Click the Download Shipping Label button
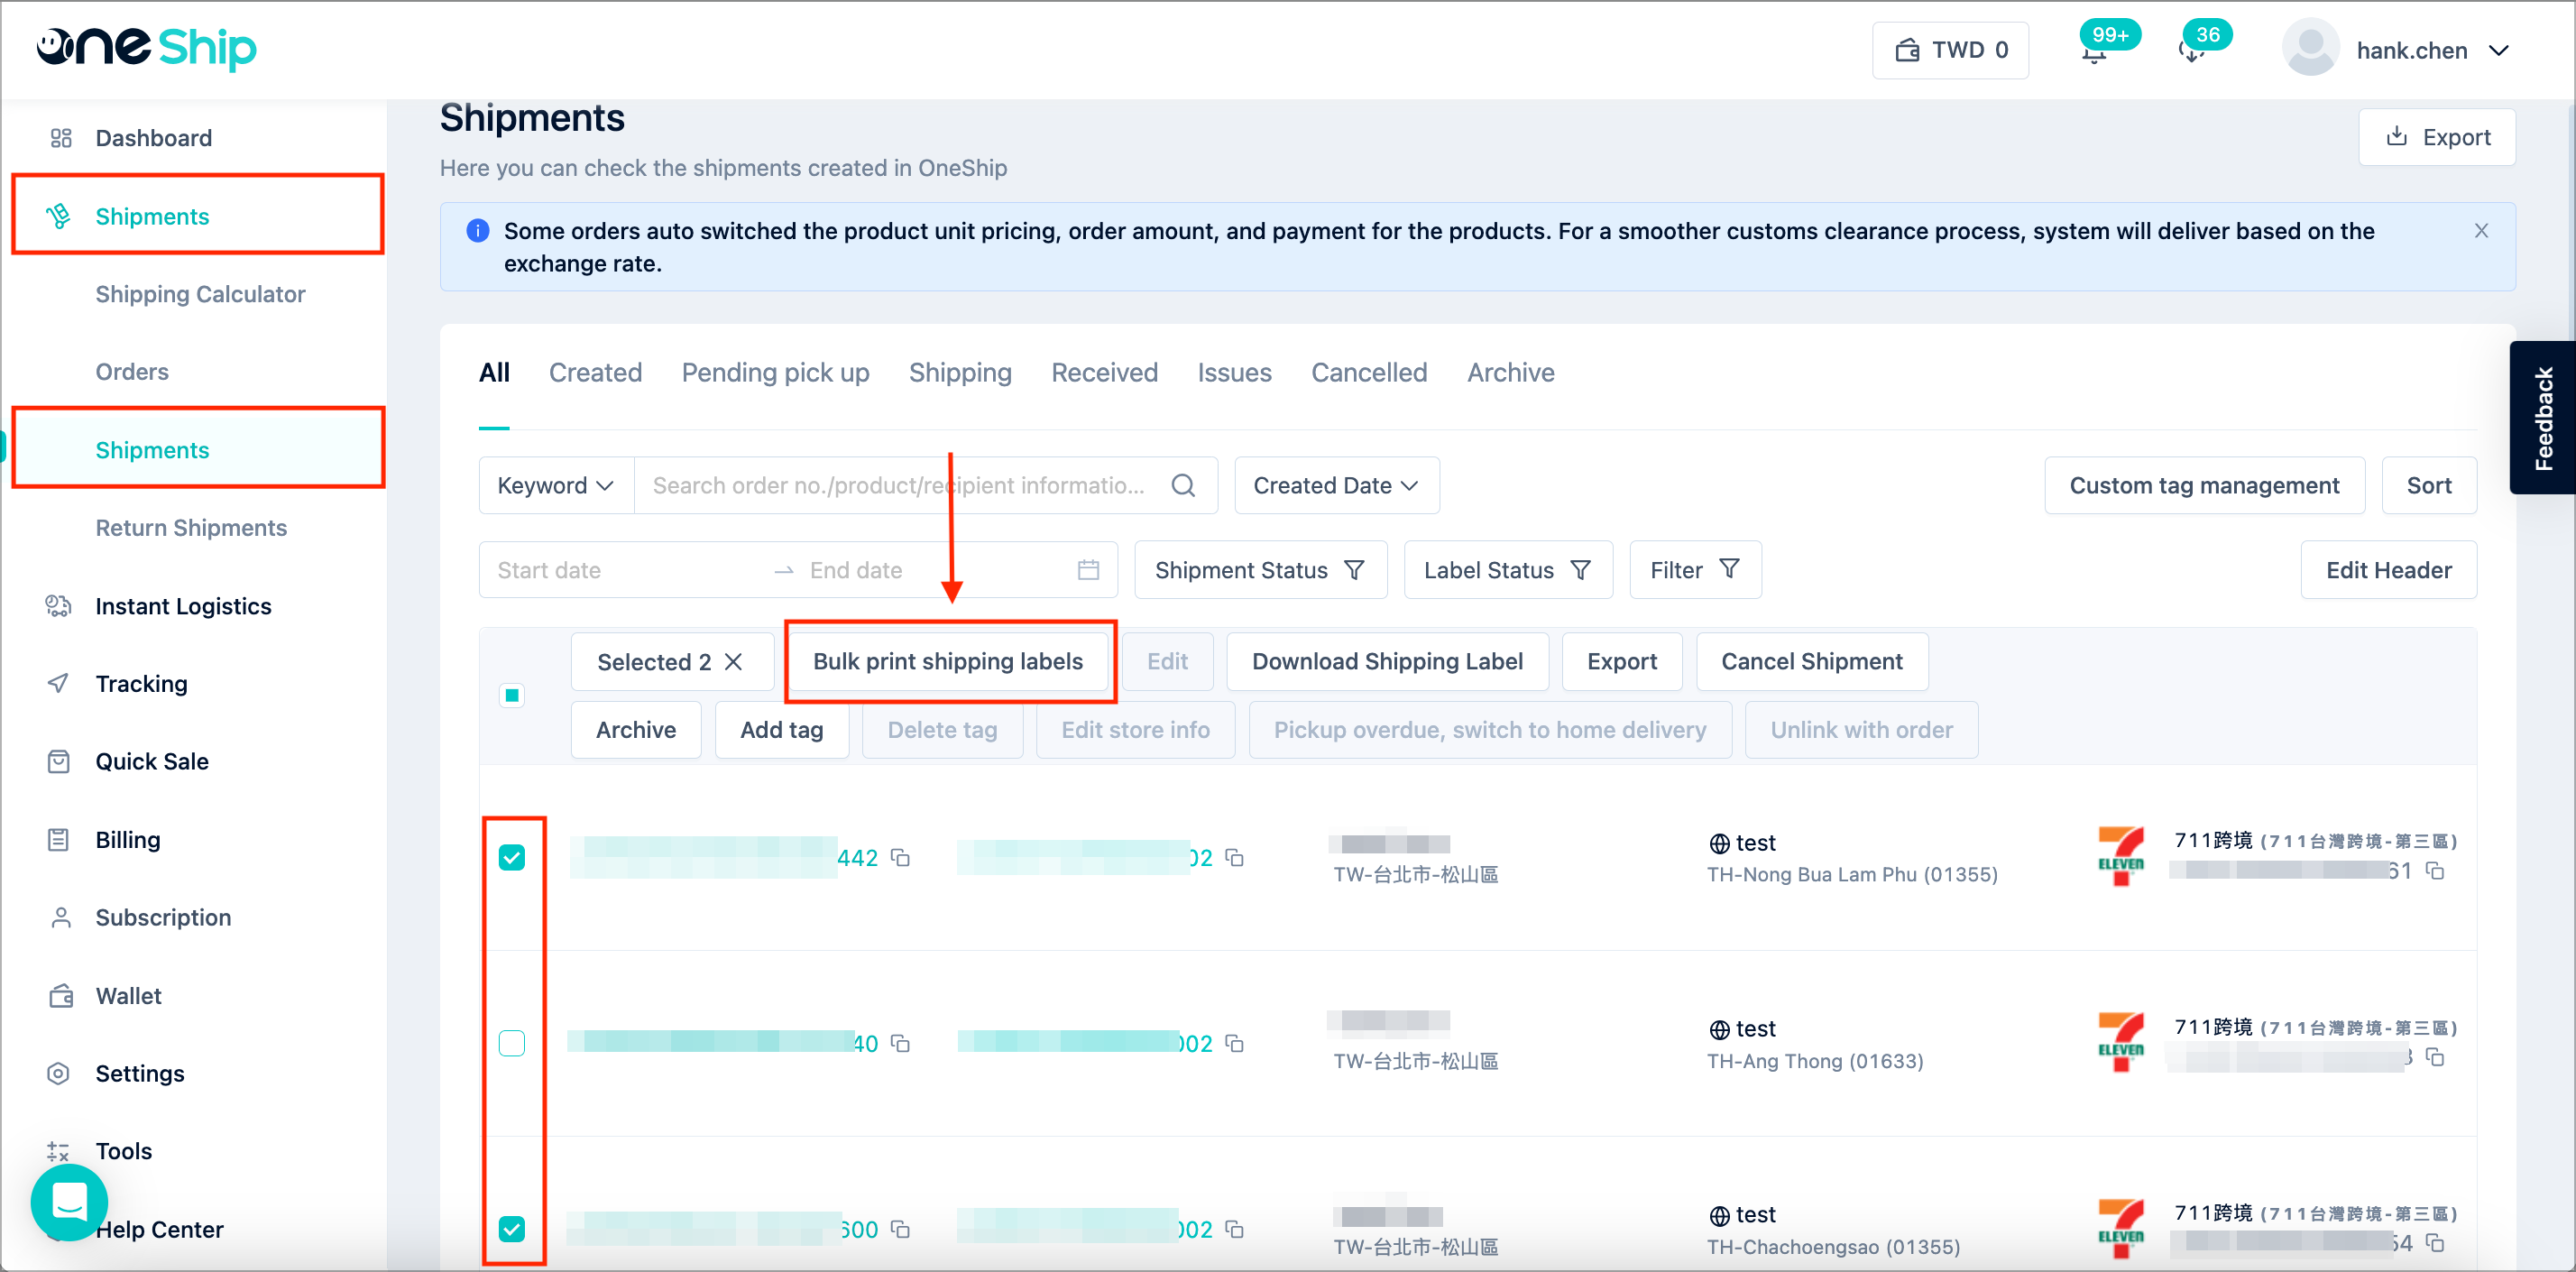 [1387, 662]
